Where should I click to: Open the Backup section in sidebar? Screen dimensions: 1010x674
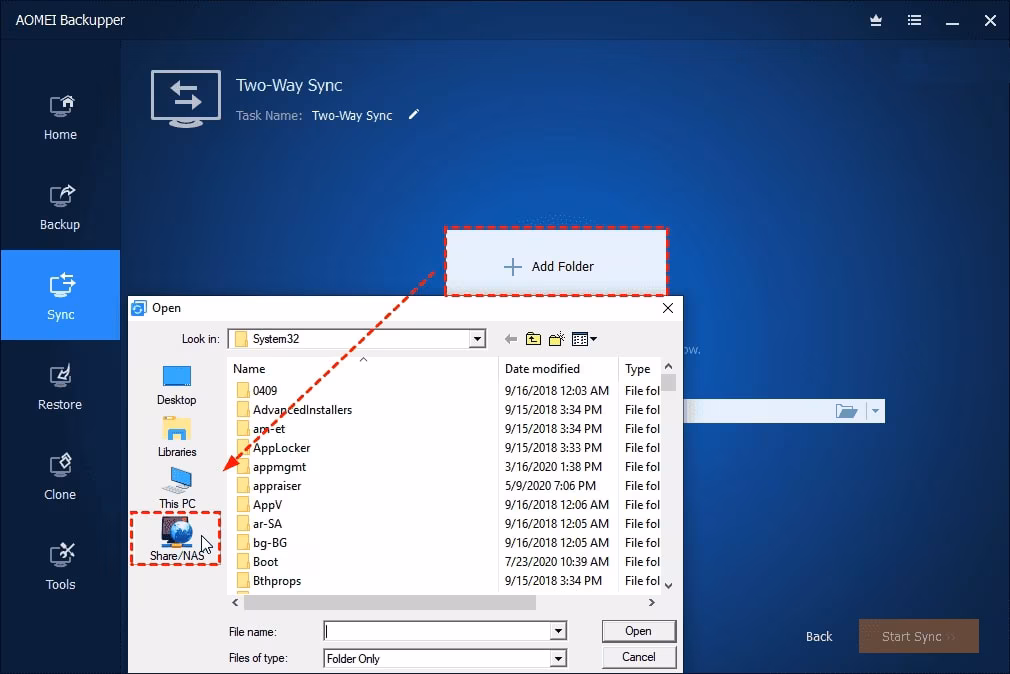point(60,207)
